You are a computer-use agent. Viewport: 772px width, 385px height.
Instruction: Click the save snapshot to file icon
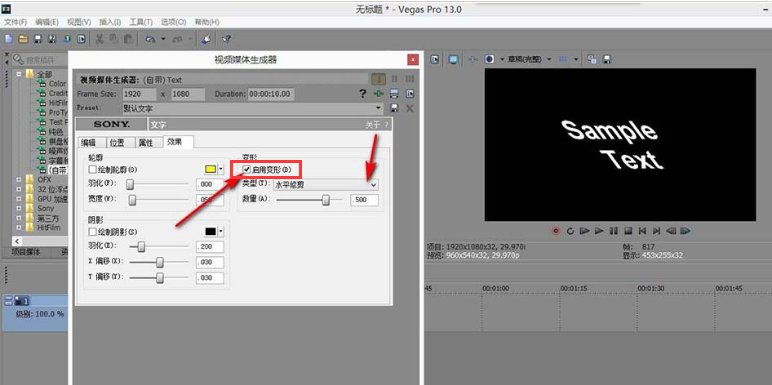[x=607, y=59]
